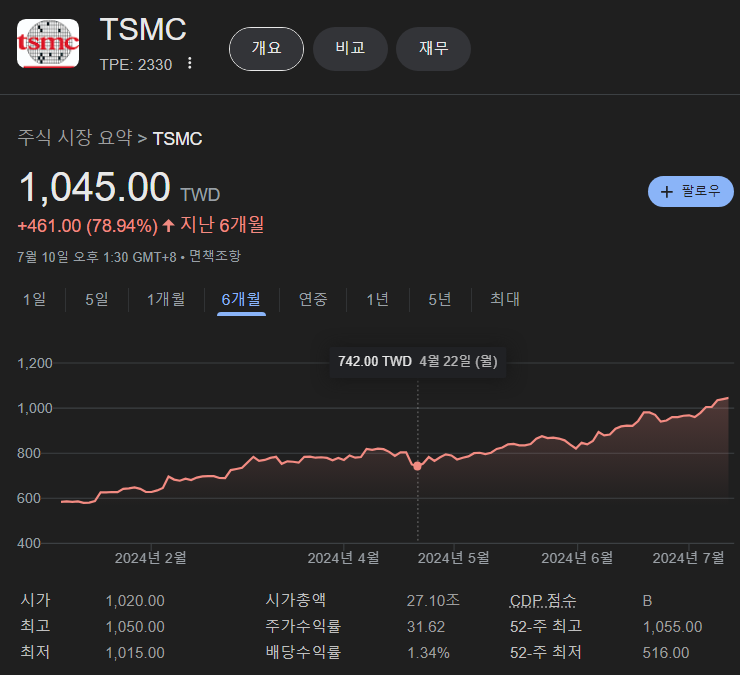
Task: Click the 1,045.00 current price value
Action: click(94, 187)
